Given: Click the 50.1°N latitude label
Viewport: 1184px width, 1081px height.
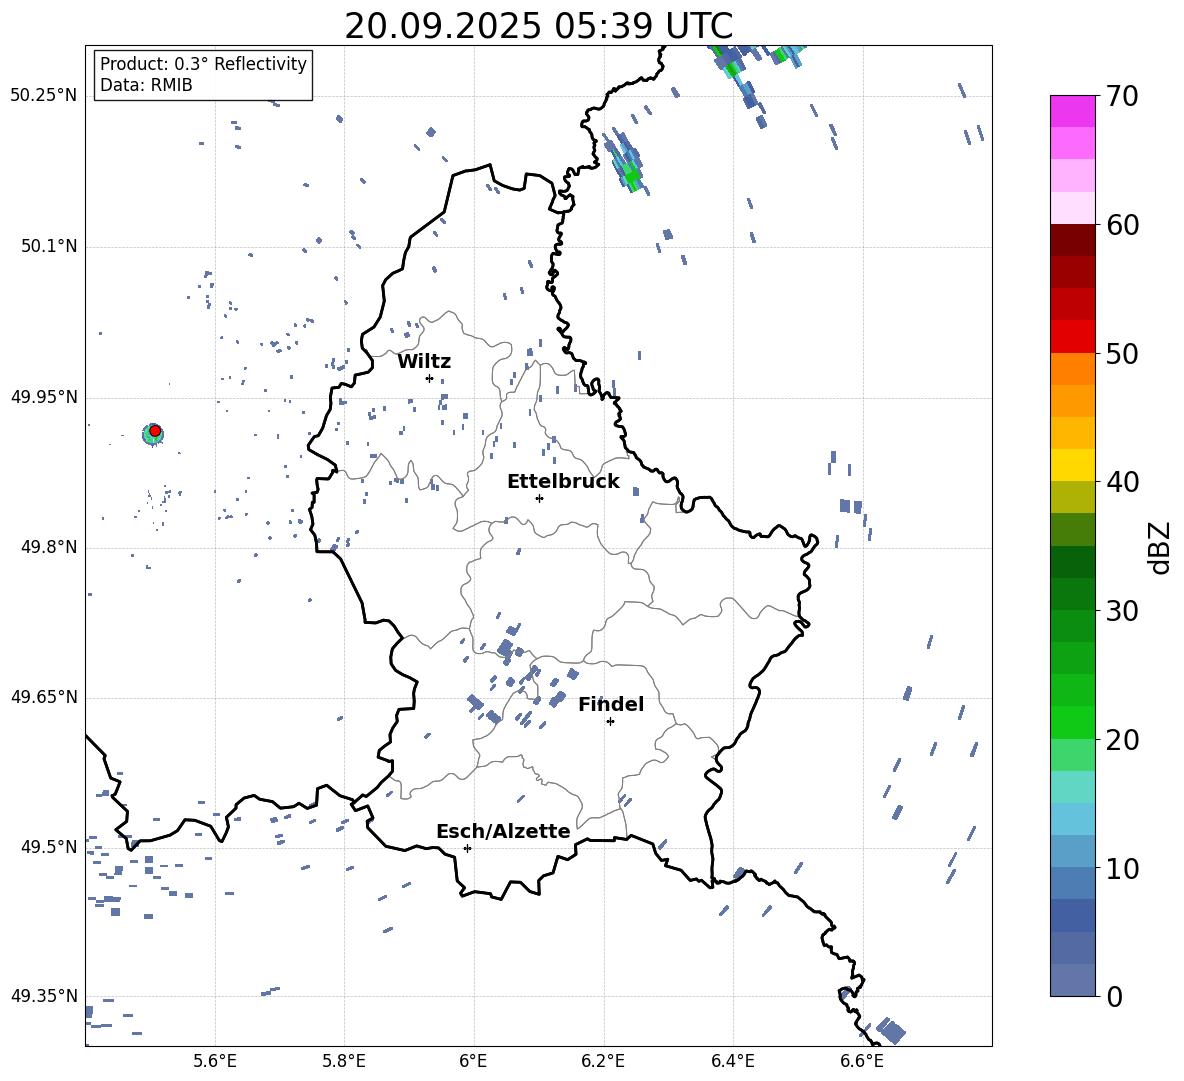Looking at the screenshot, I should click(49, 245).
